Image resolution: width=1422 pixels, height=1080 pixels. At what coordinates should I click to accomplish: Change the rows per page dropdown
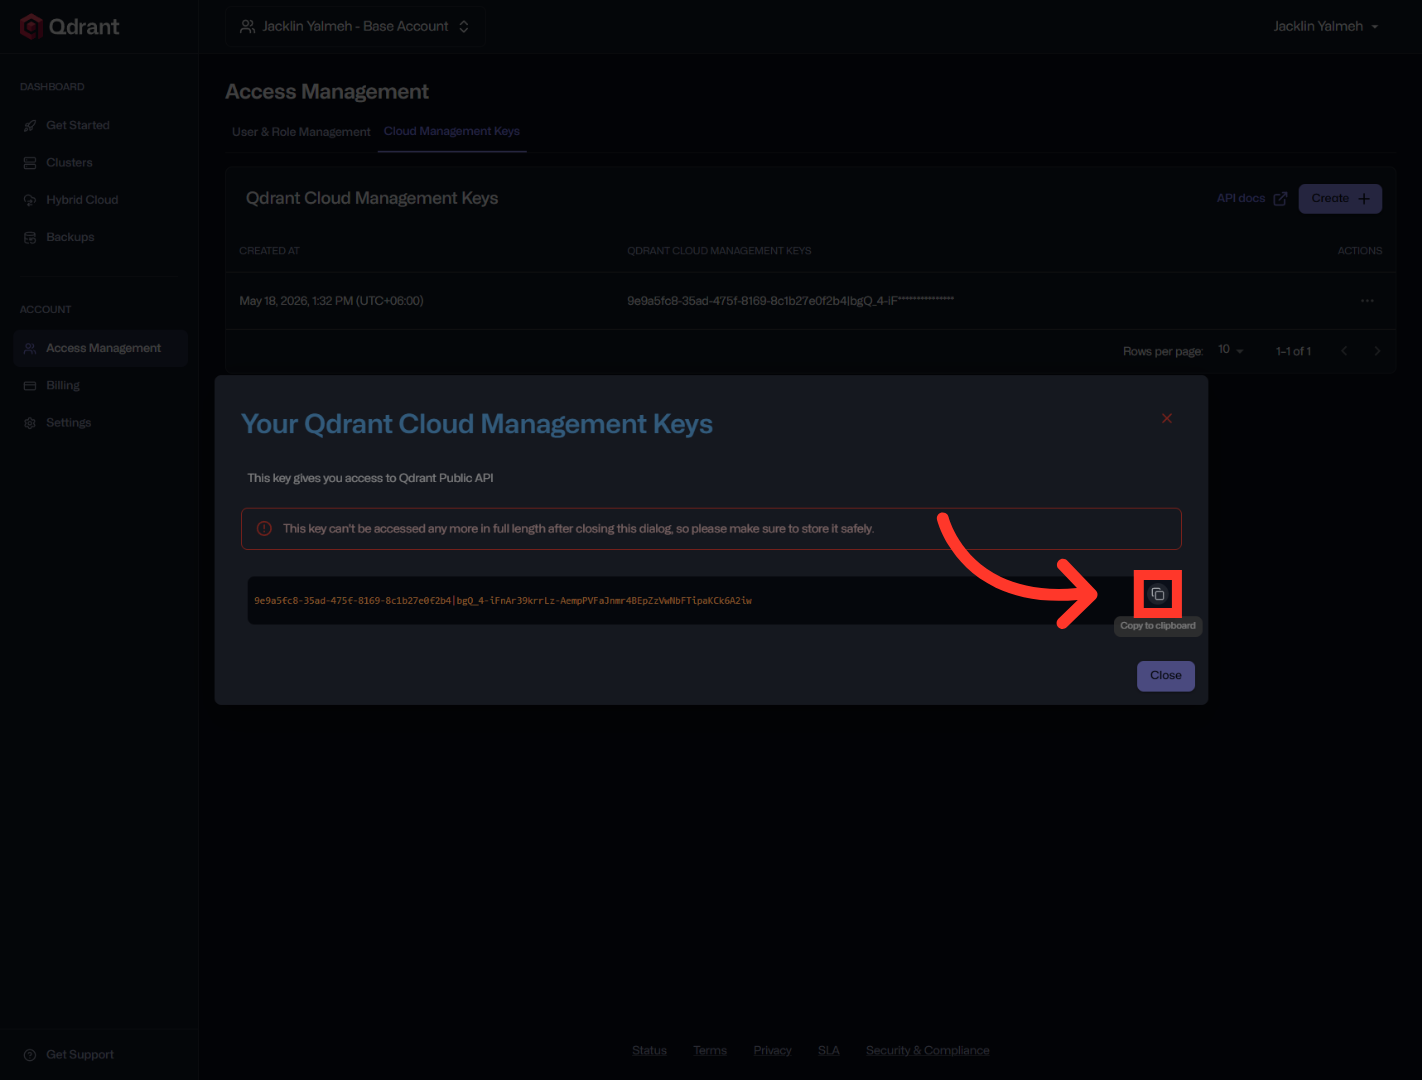[x=1230, y=350]
